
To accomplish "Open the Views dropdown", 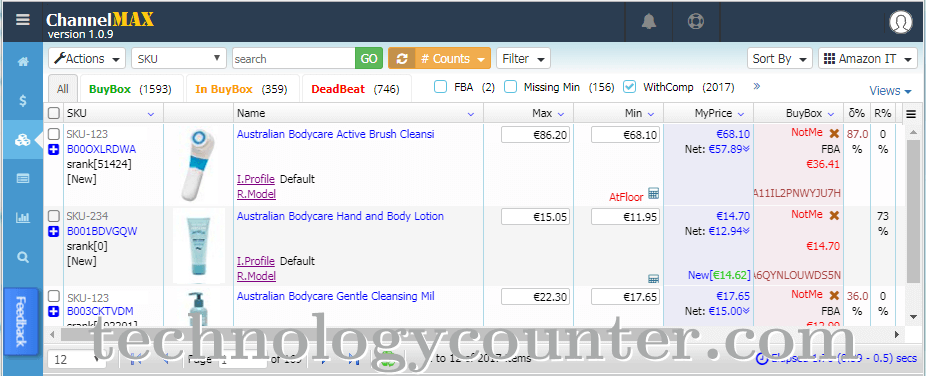I will 891,91.
